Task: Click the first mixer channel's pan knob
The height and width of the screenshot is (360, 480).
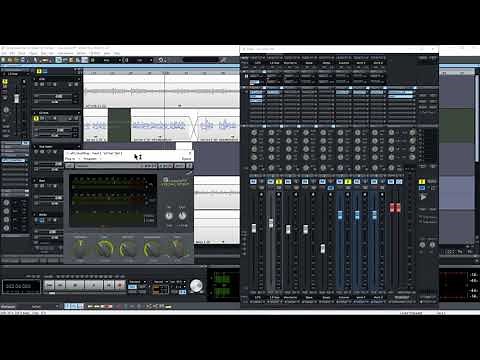Action: 254,168
